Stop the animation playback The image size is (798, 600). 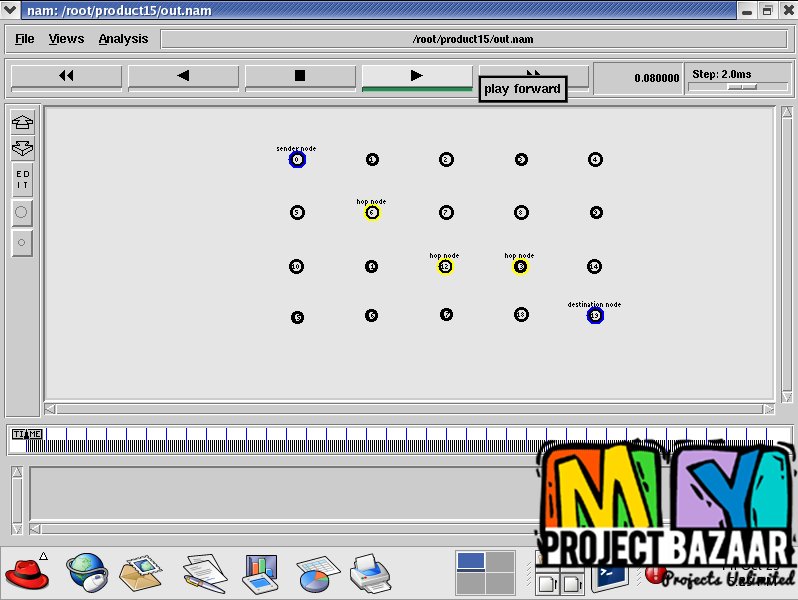pyautogui.click(x=300, y=76)
